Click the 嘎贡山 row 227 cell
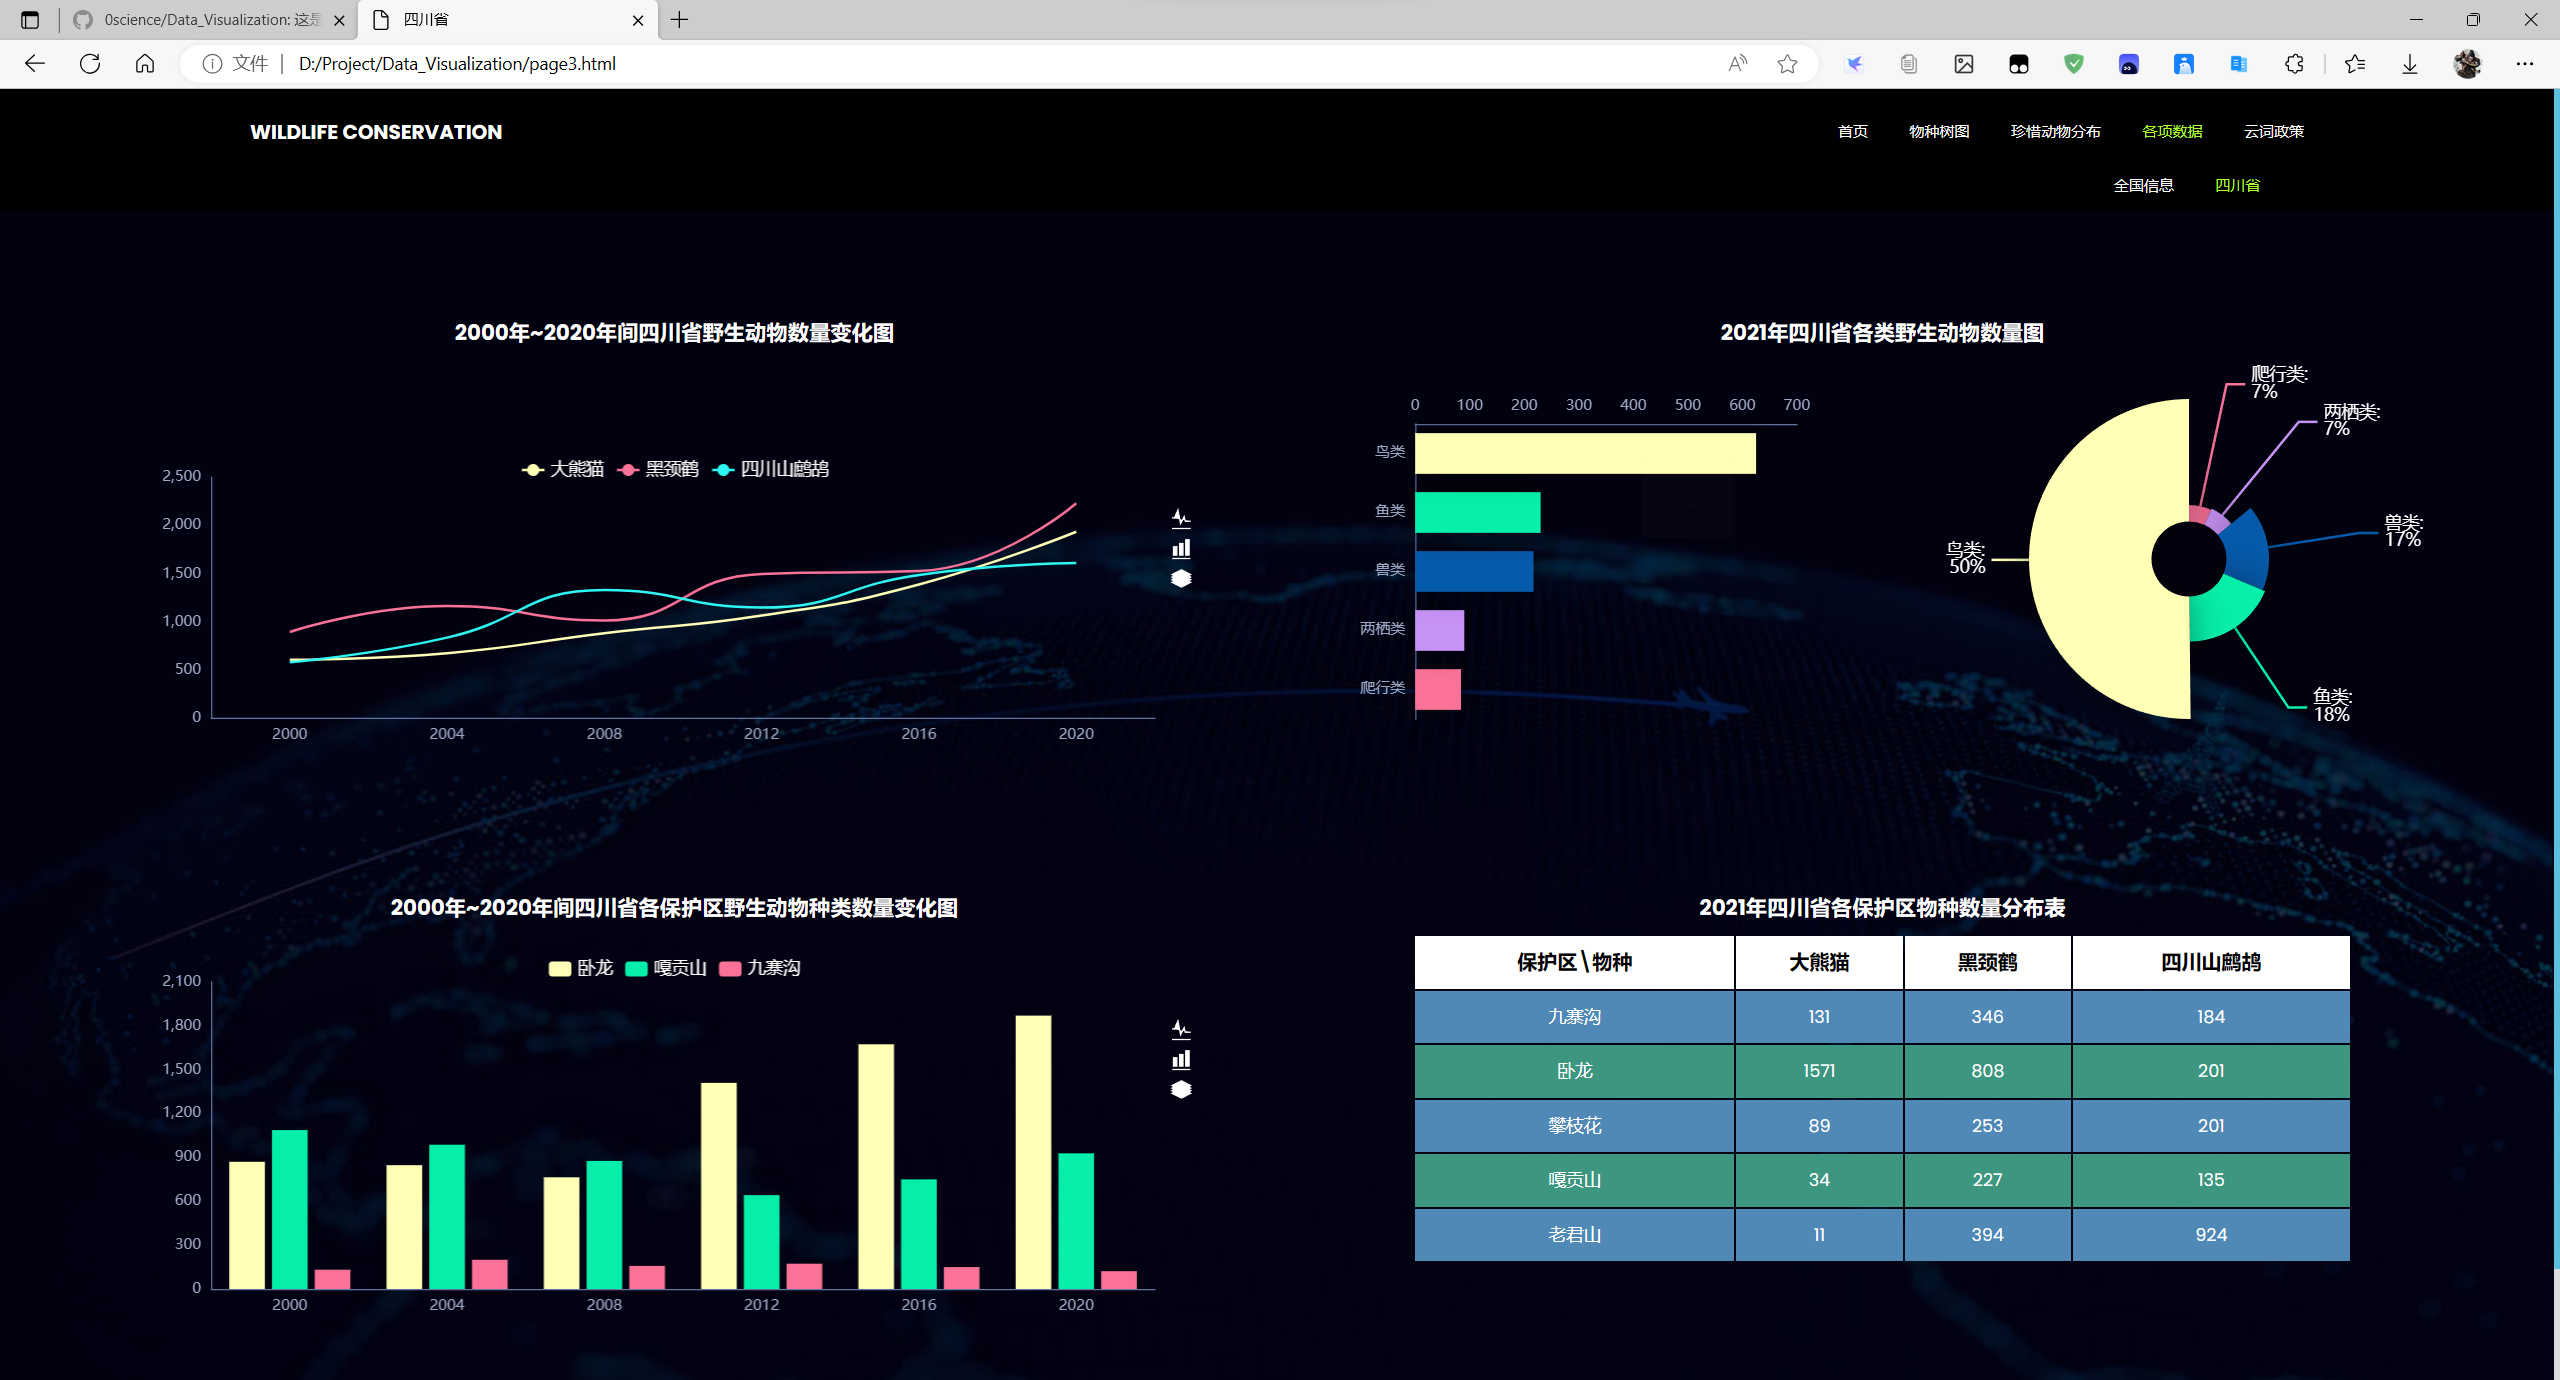The width and height of the screenshot is (2560, 1380). [1987, 1180]
